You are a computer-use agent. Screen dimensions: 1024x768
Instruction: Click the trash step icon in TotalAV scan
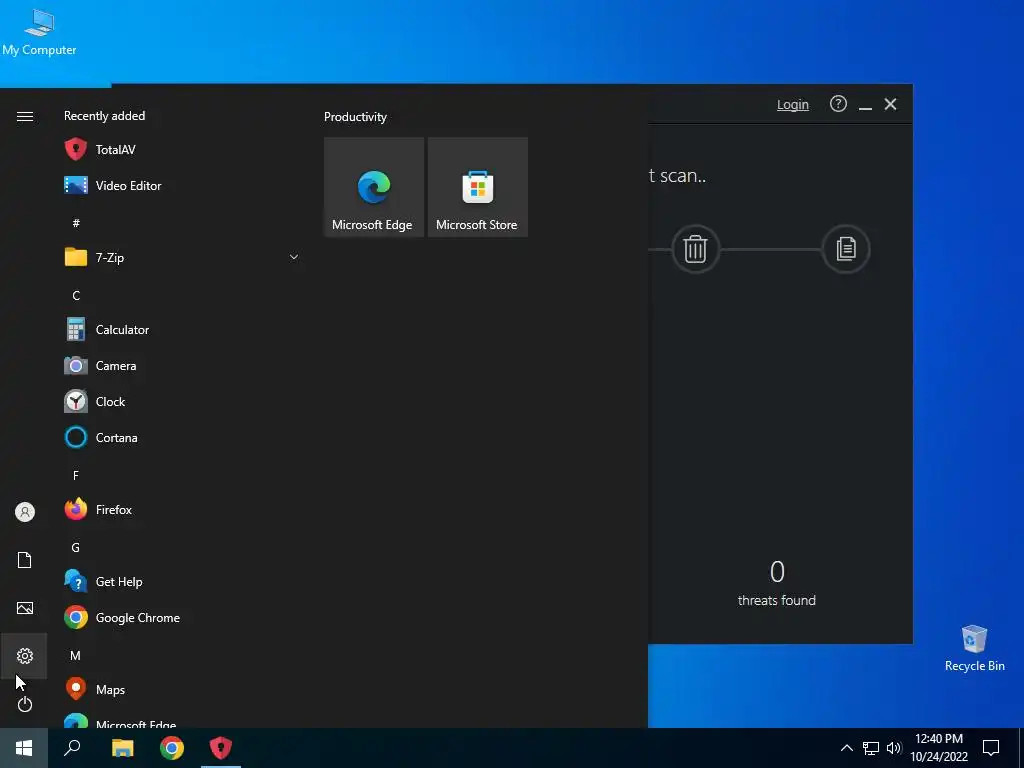pyautogui.click(x=696, y=249)
